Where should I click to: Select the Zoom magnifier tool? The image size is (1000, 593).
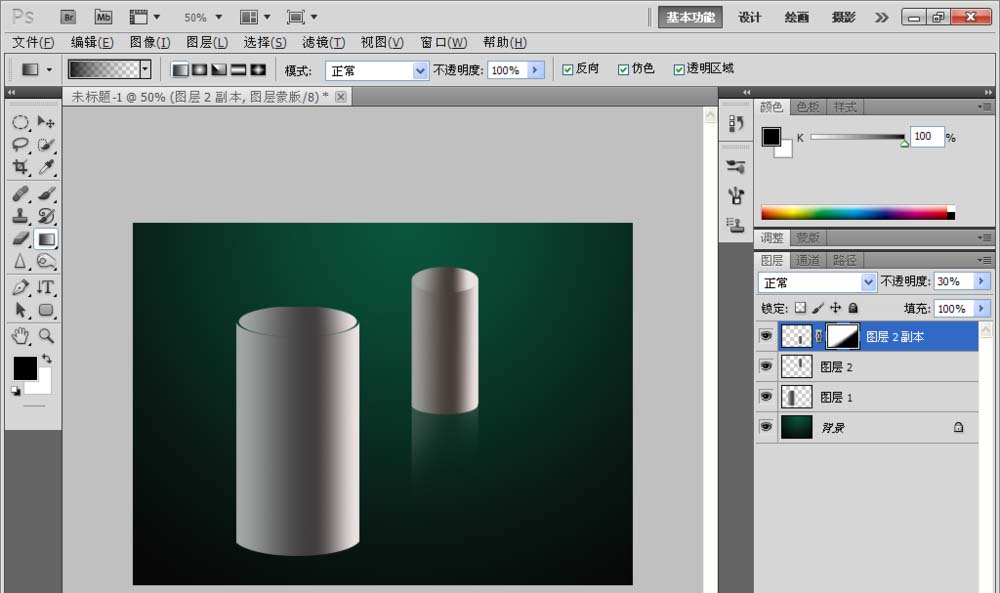(46, 335)
